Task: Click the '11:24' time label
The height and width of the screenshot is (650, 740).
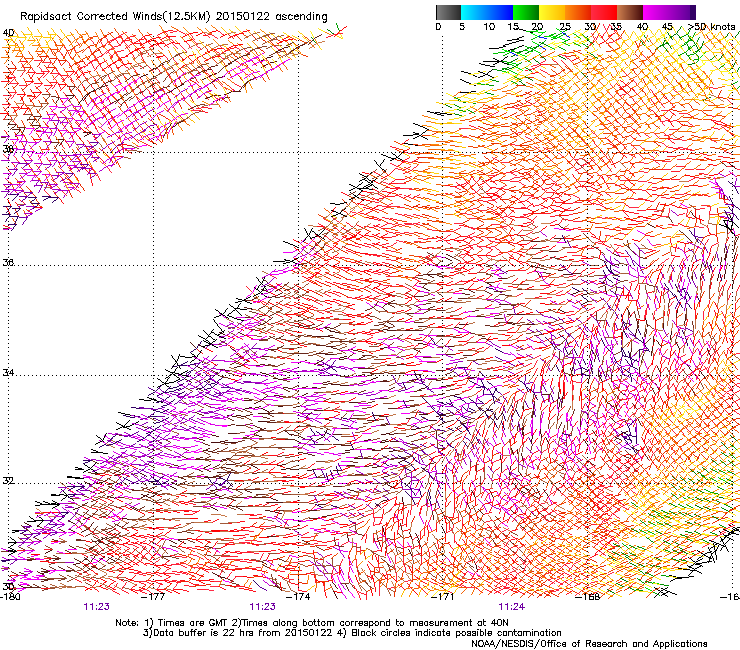Action: pos(512,607)
